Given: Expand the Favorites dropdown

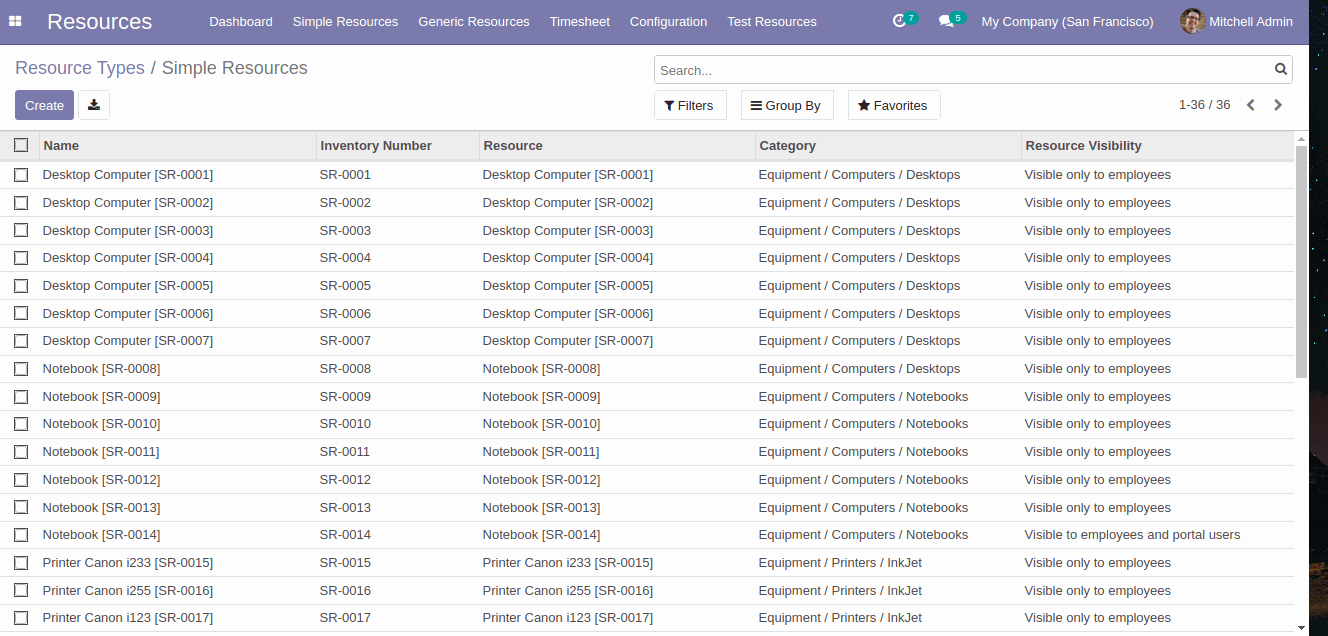Looking at the screenshot, I should (893, 105).
